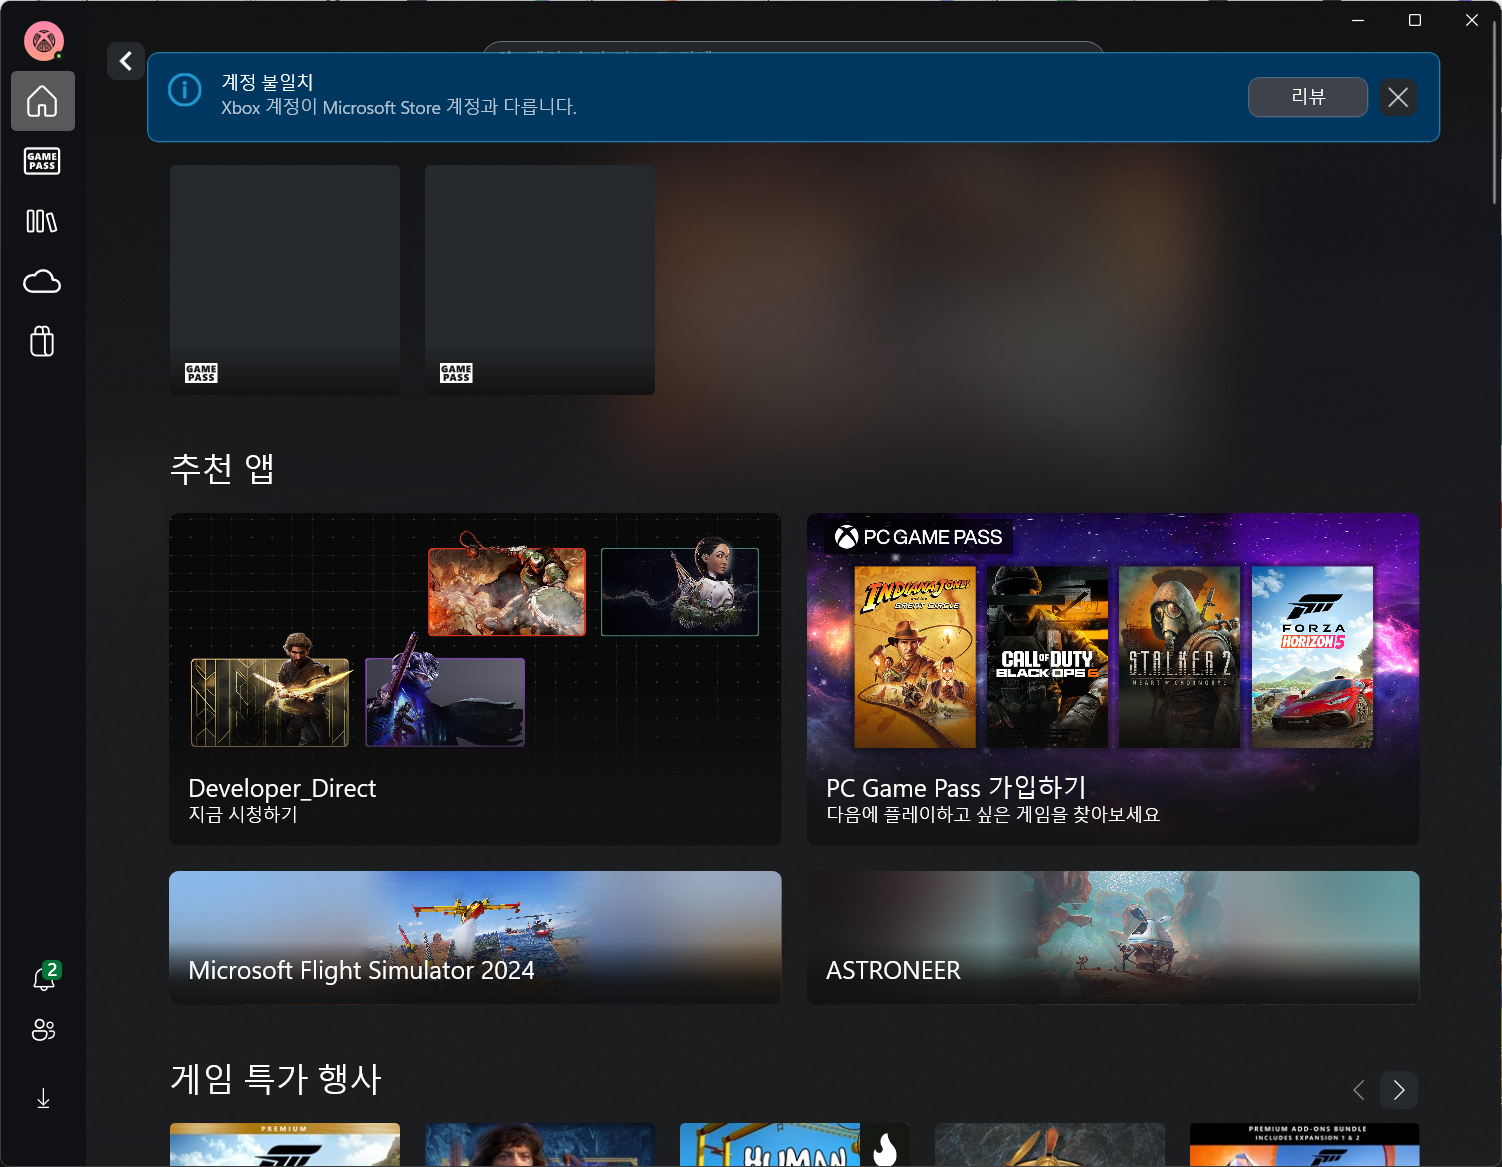Open the ASTRONEER app tile

tap(1112, 937)
